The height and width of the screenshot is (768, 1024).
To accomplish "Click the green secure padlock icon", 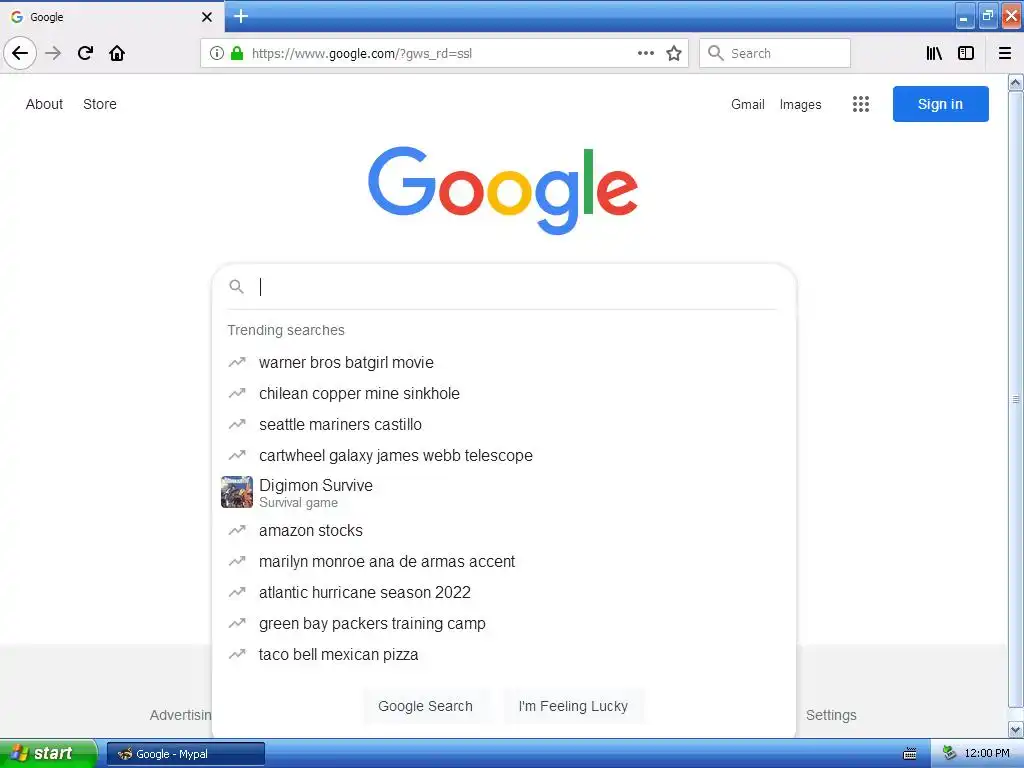I will (237, 53).
